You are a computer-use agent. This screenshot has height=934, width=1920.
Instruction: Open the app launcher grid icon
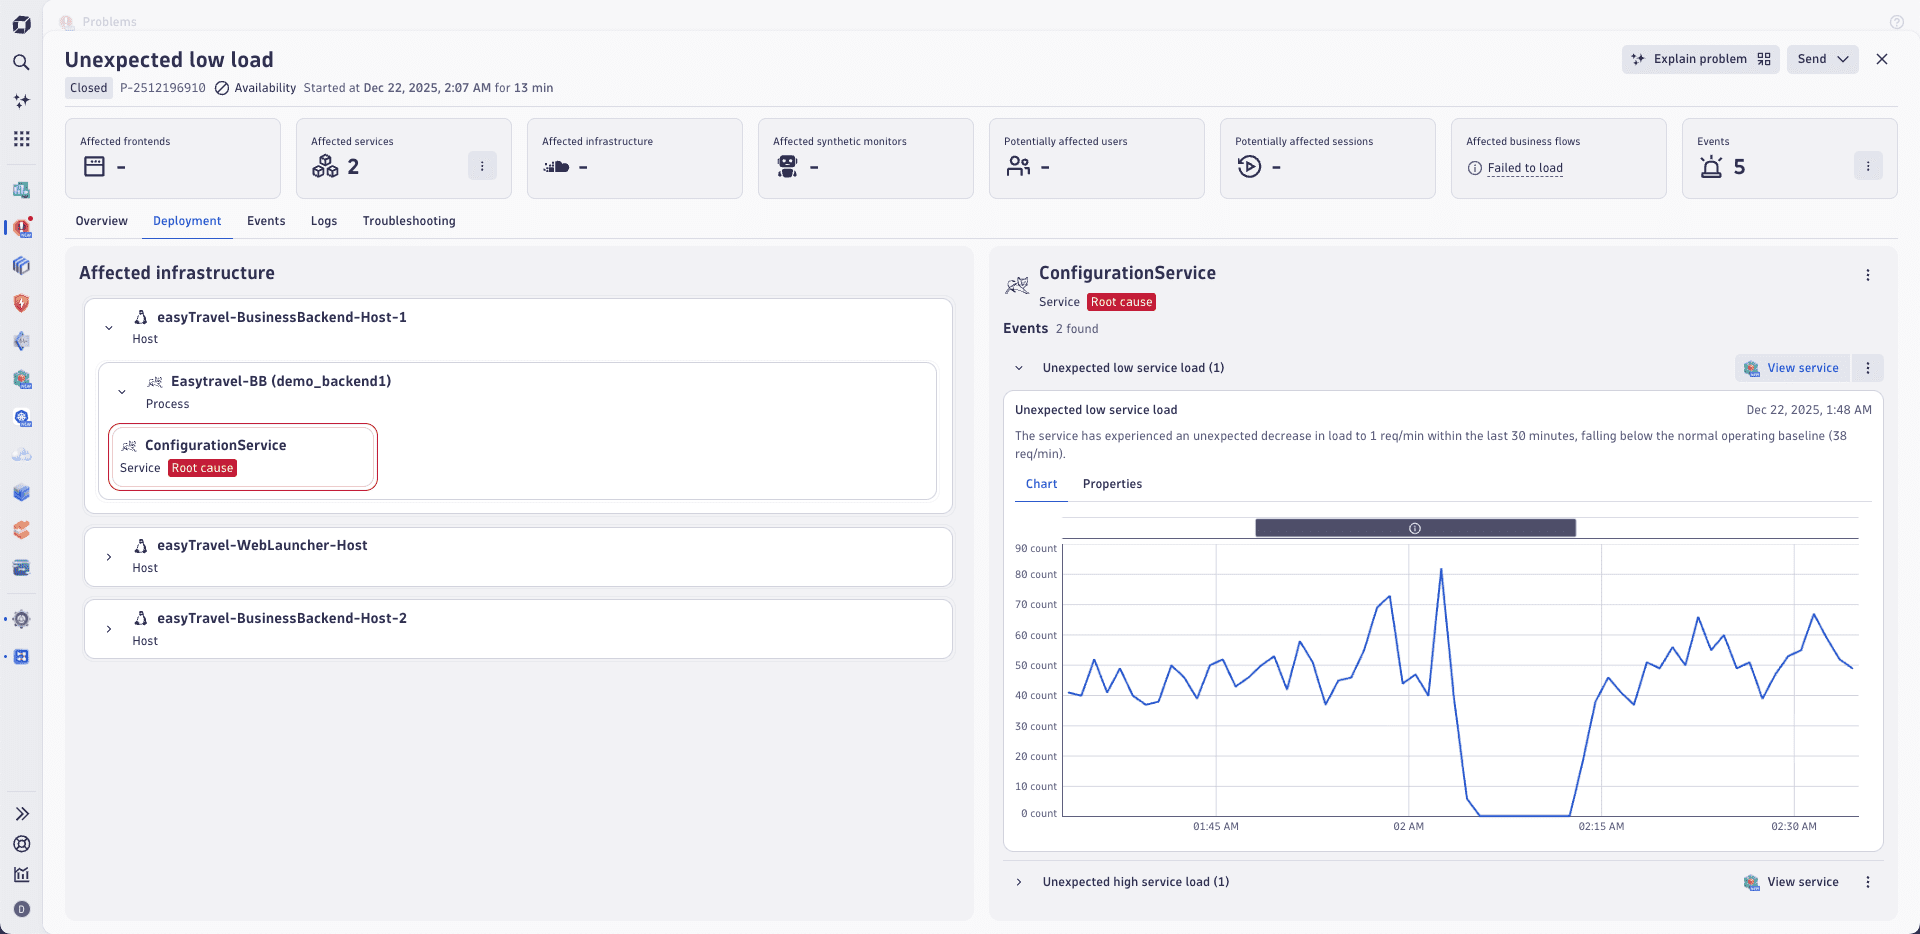[22, 139]
